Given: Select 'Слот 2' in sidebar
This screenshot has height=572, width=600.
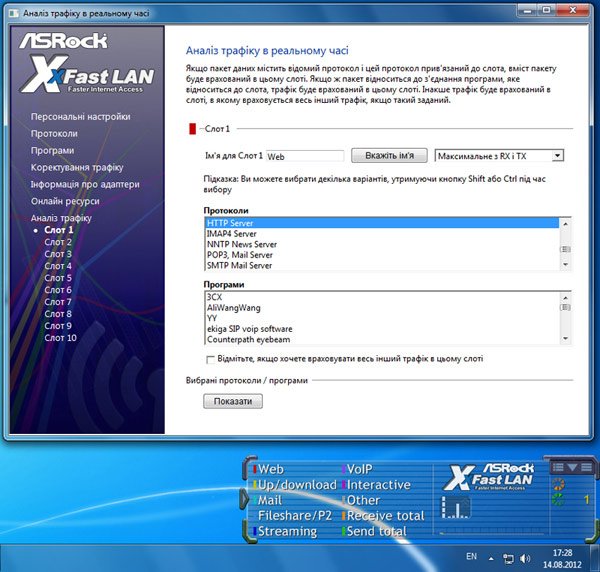Looking at the screenshot, I should click(x=58, y=242).
